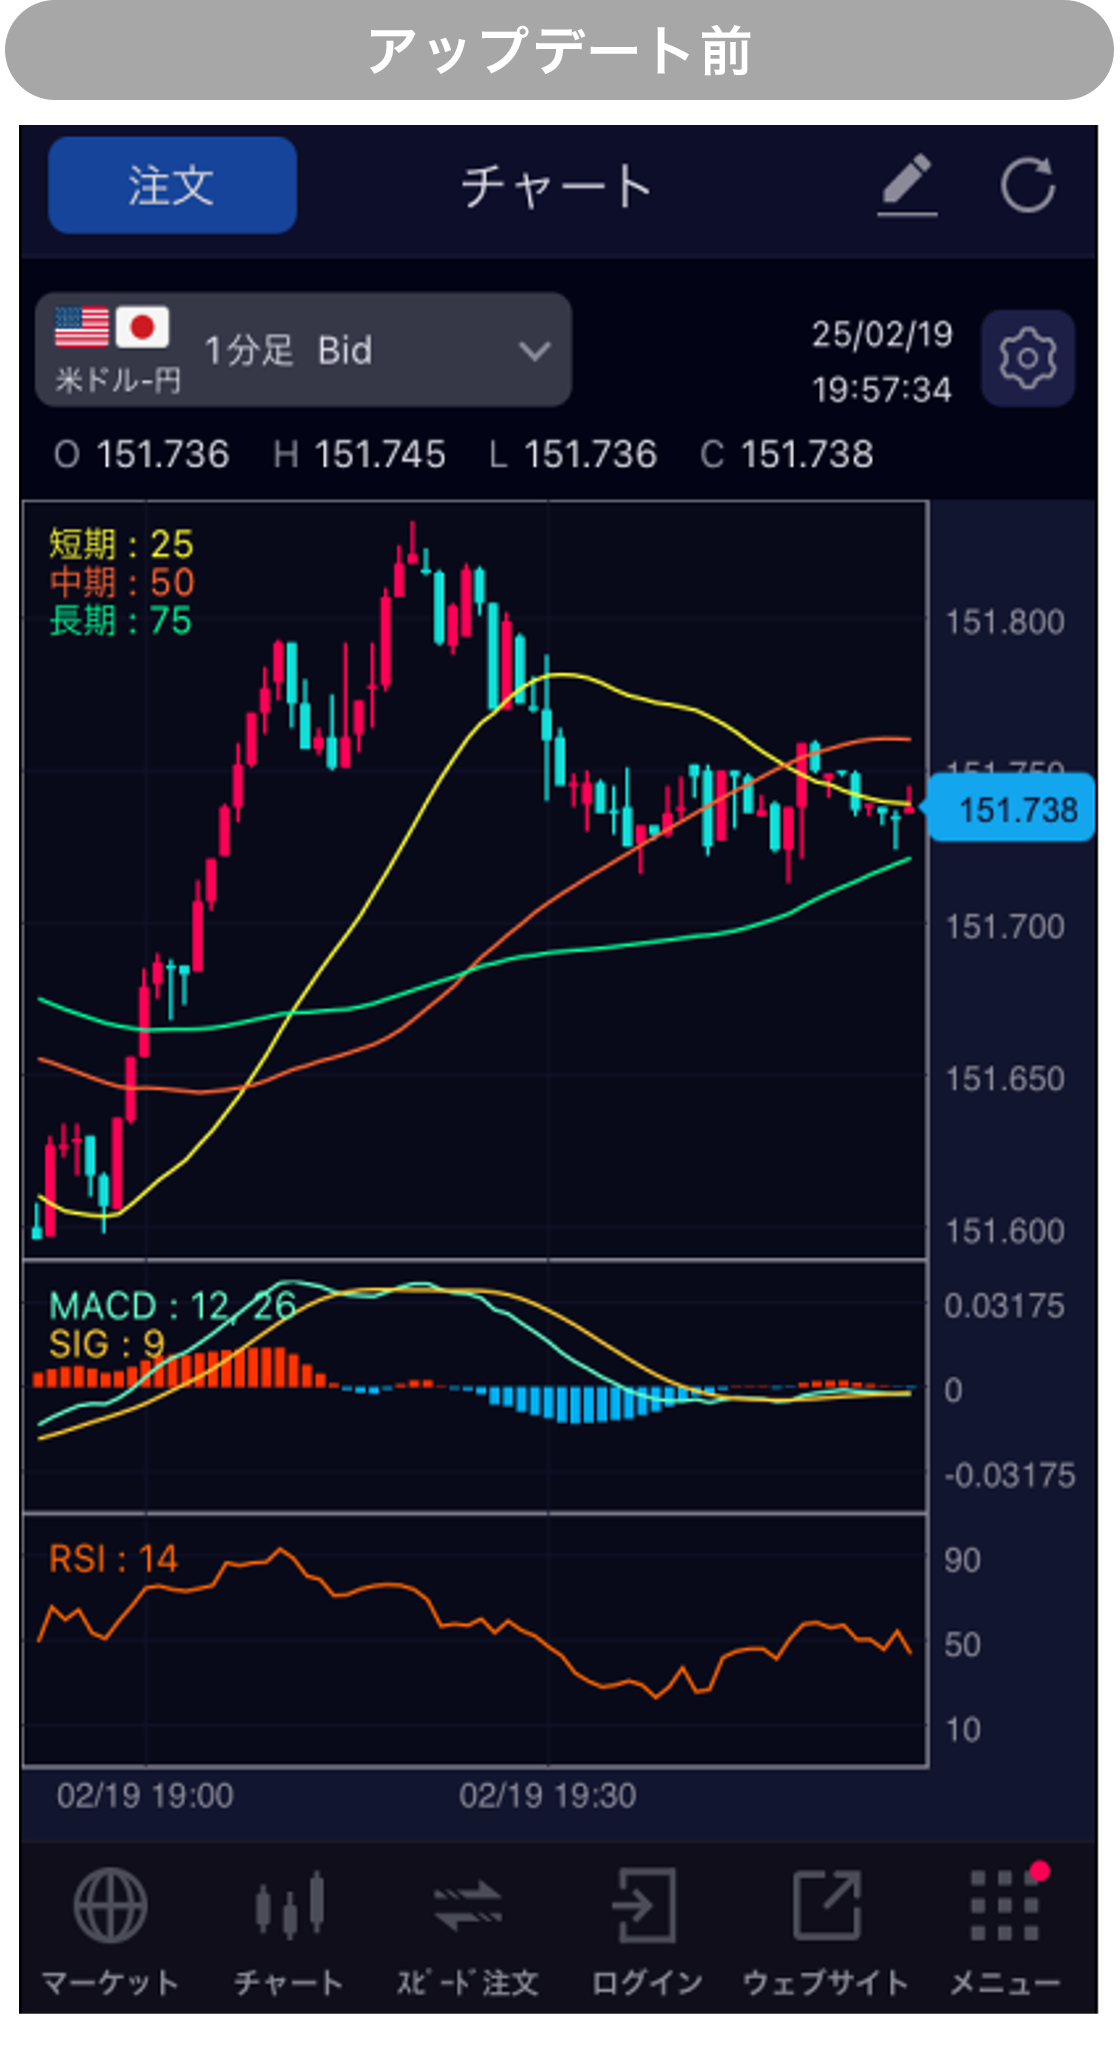Image resolution: width=1120 pixels, height=2058 pixels.
Task: Tap the RSI : 14 indicator label
Action: tap(113, 1558)
